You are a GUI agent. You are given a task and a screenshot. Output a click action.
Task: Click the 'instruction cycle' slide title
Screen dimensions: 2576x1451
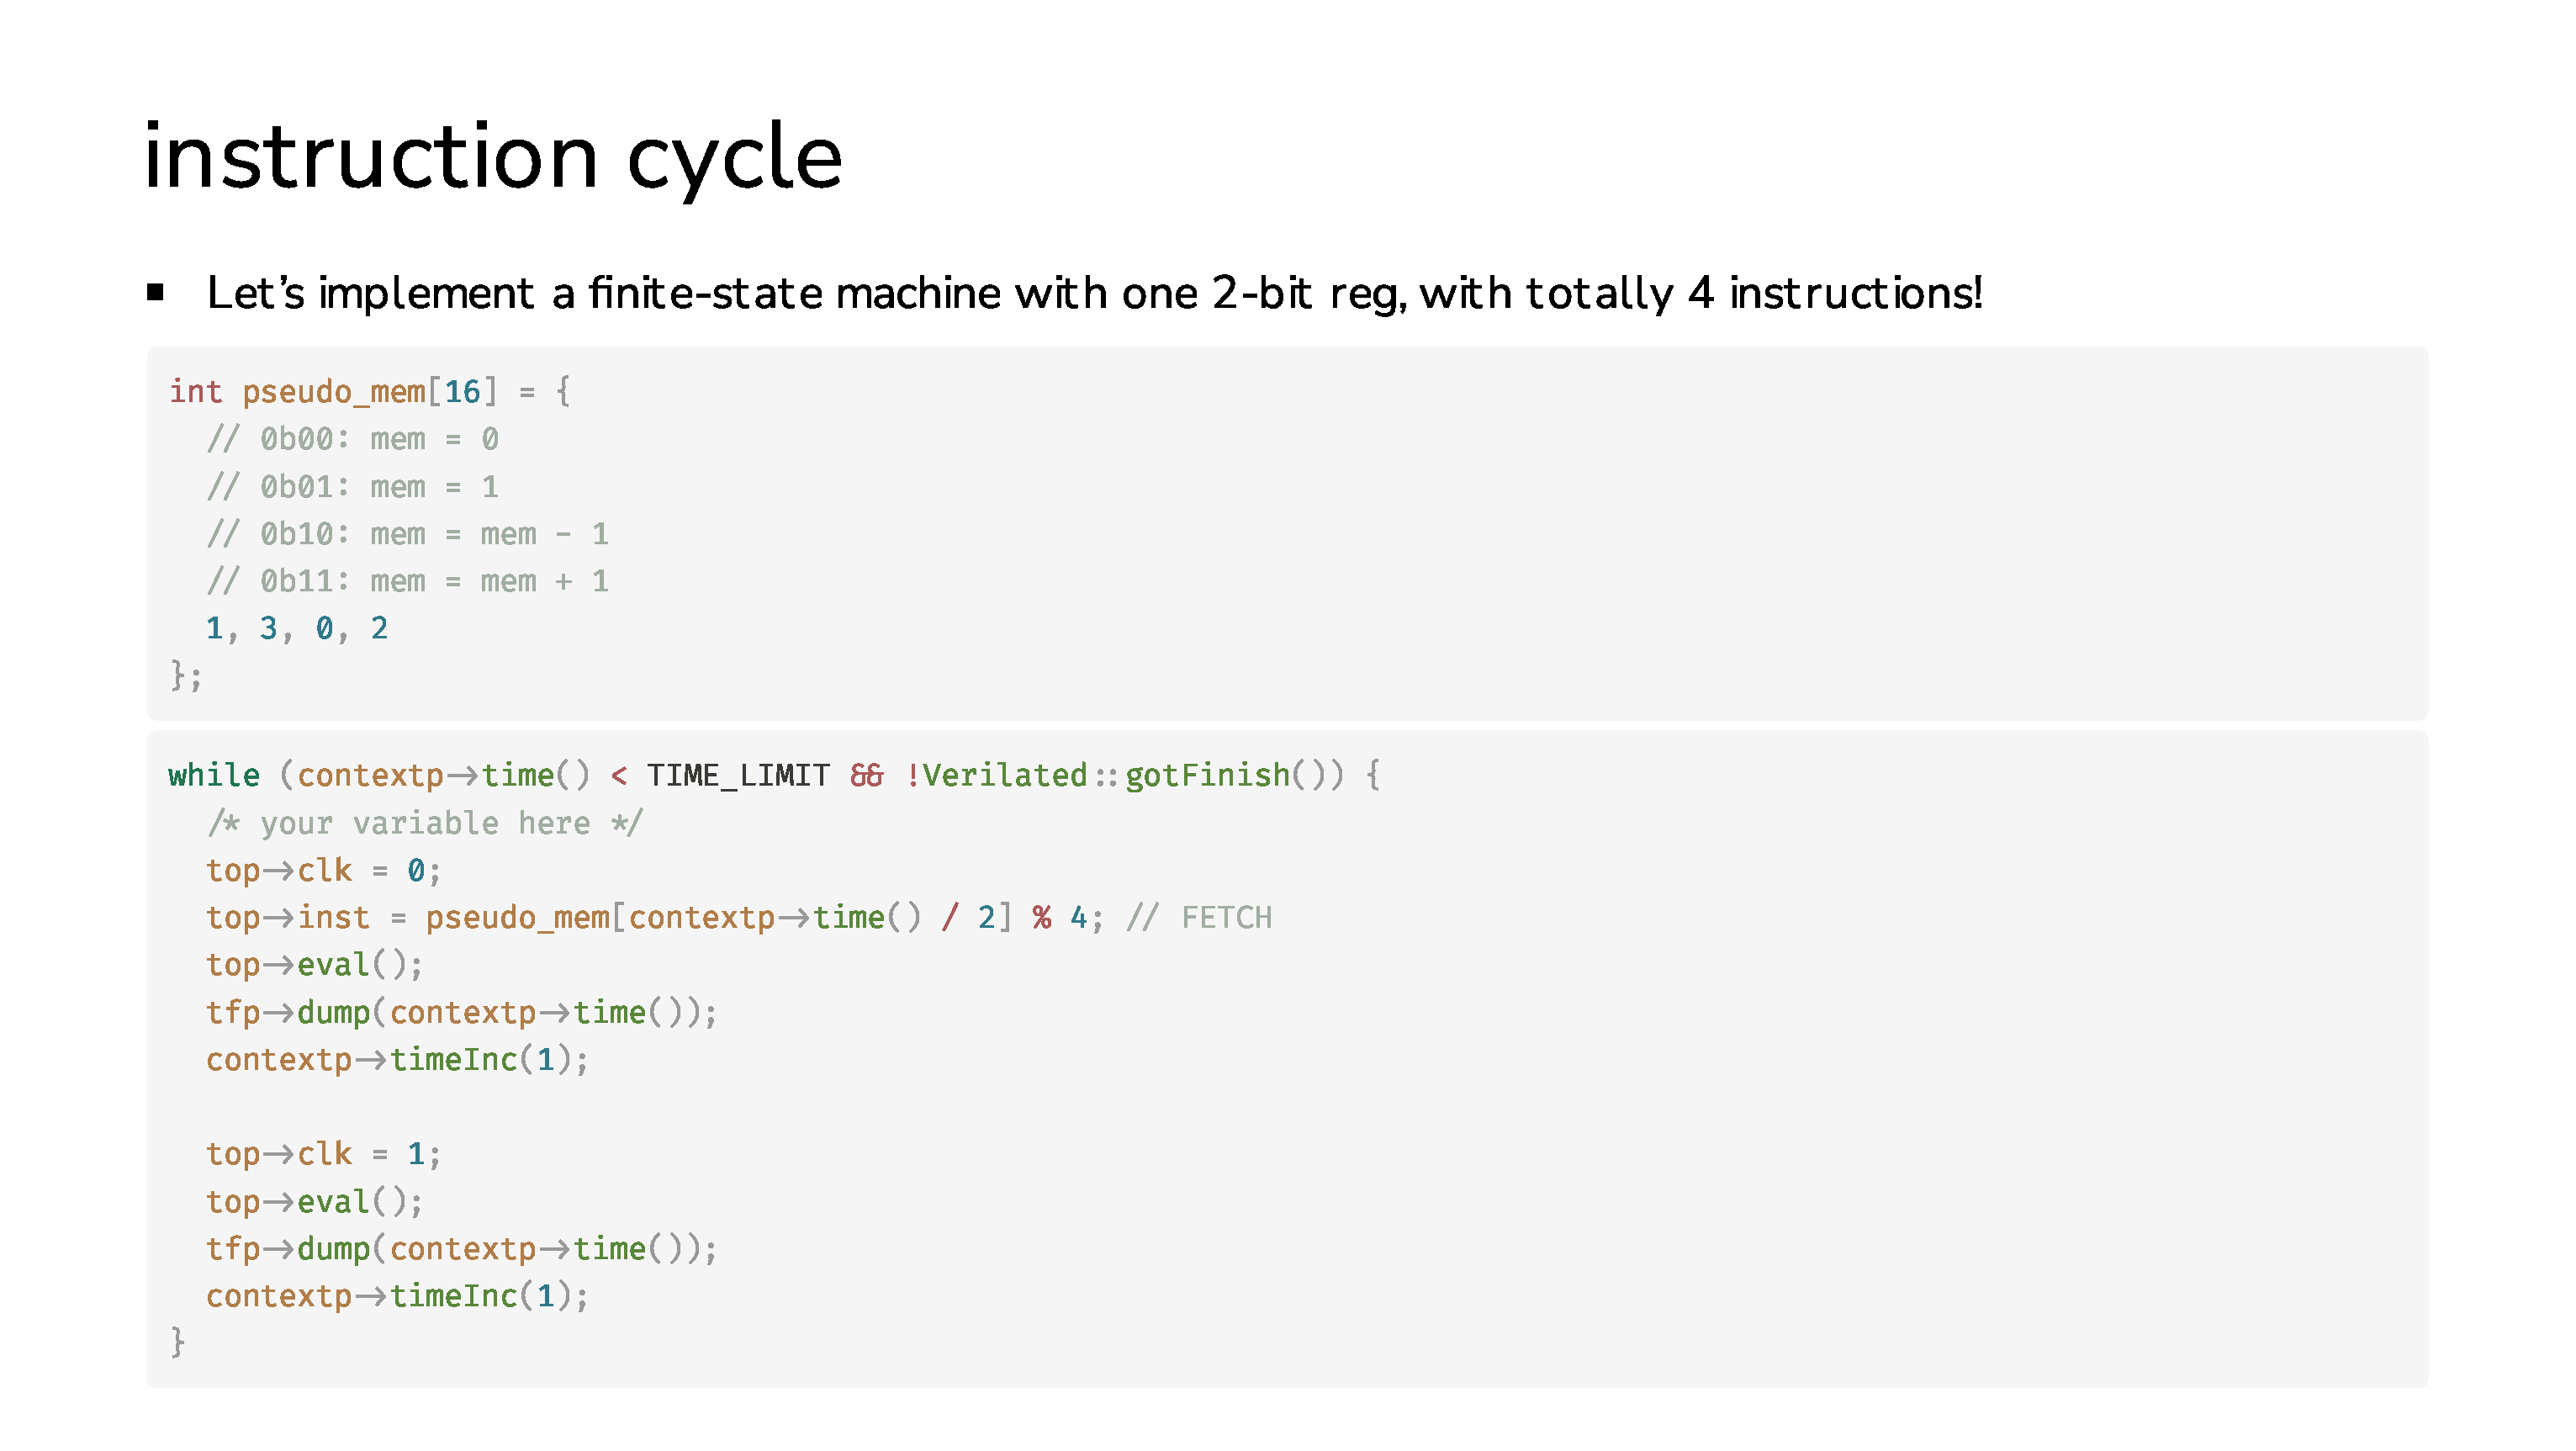493,157
